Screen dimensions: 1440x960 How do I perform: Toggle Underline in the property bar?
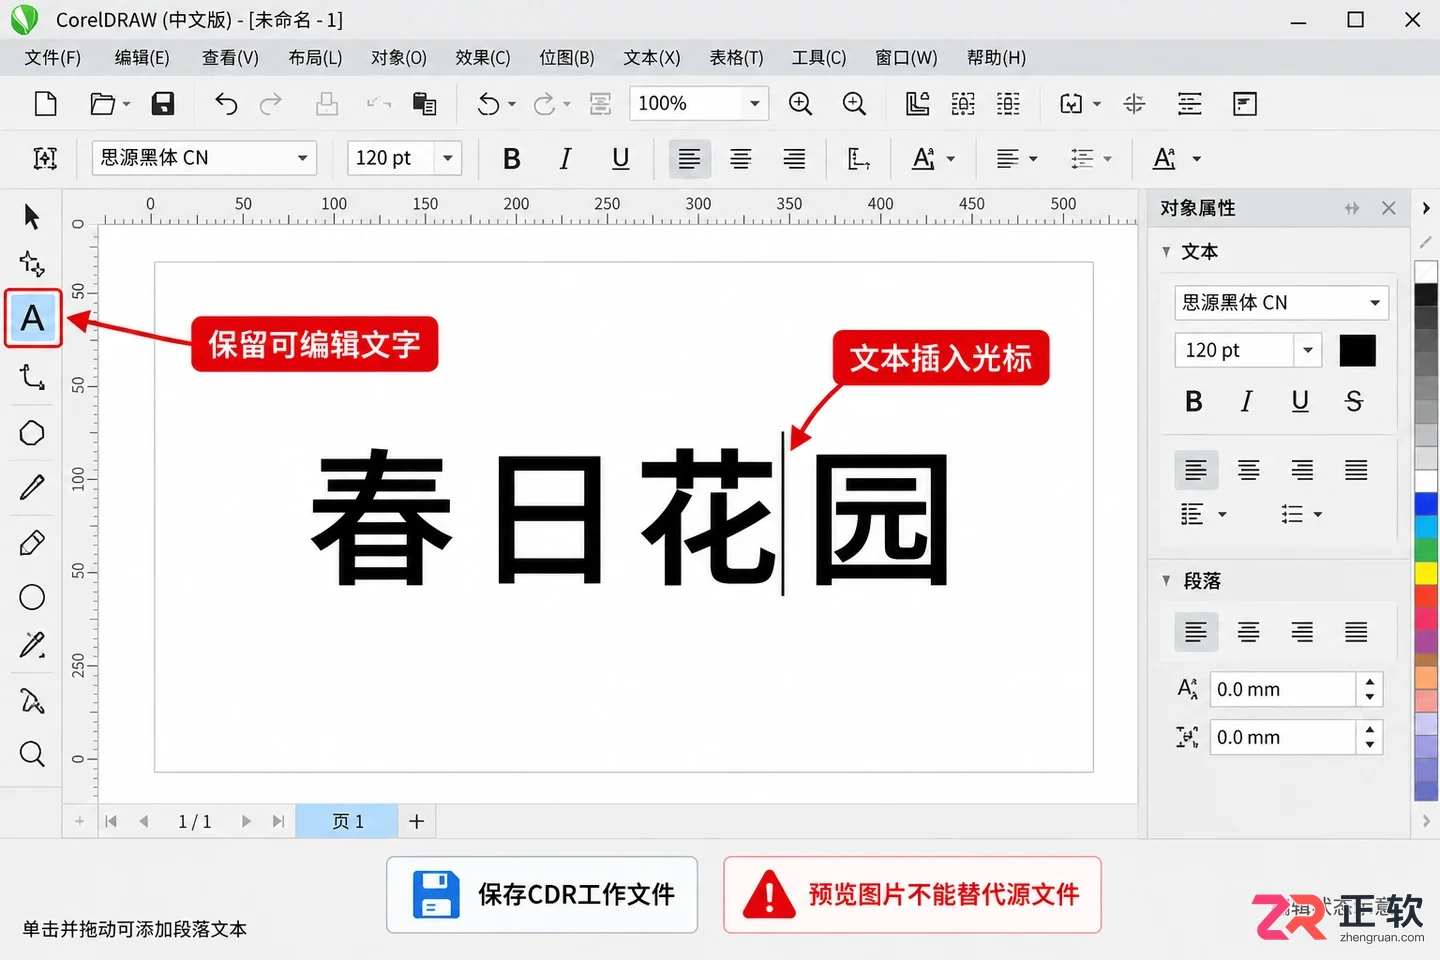[x=620, y=158]
